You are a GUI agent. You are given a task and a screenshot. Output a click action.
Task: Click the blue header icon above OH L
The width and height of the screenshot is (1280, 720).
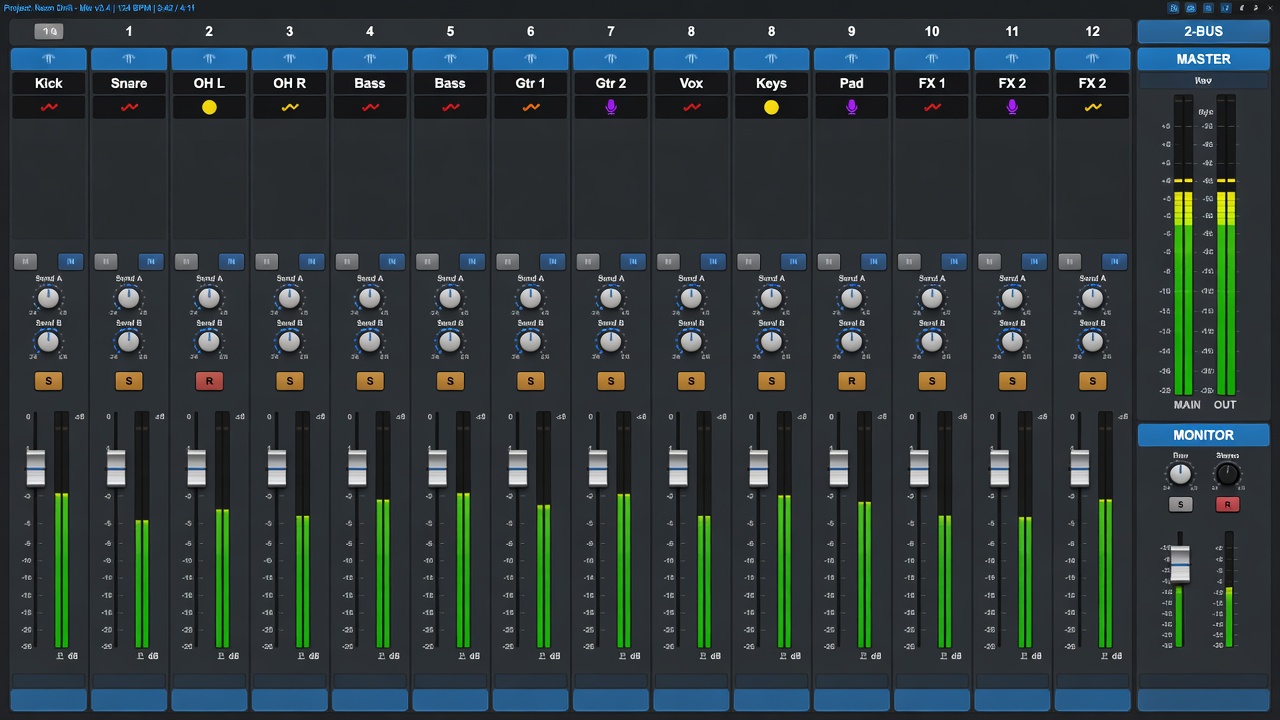[x=209, y=59]
